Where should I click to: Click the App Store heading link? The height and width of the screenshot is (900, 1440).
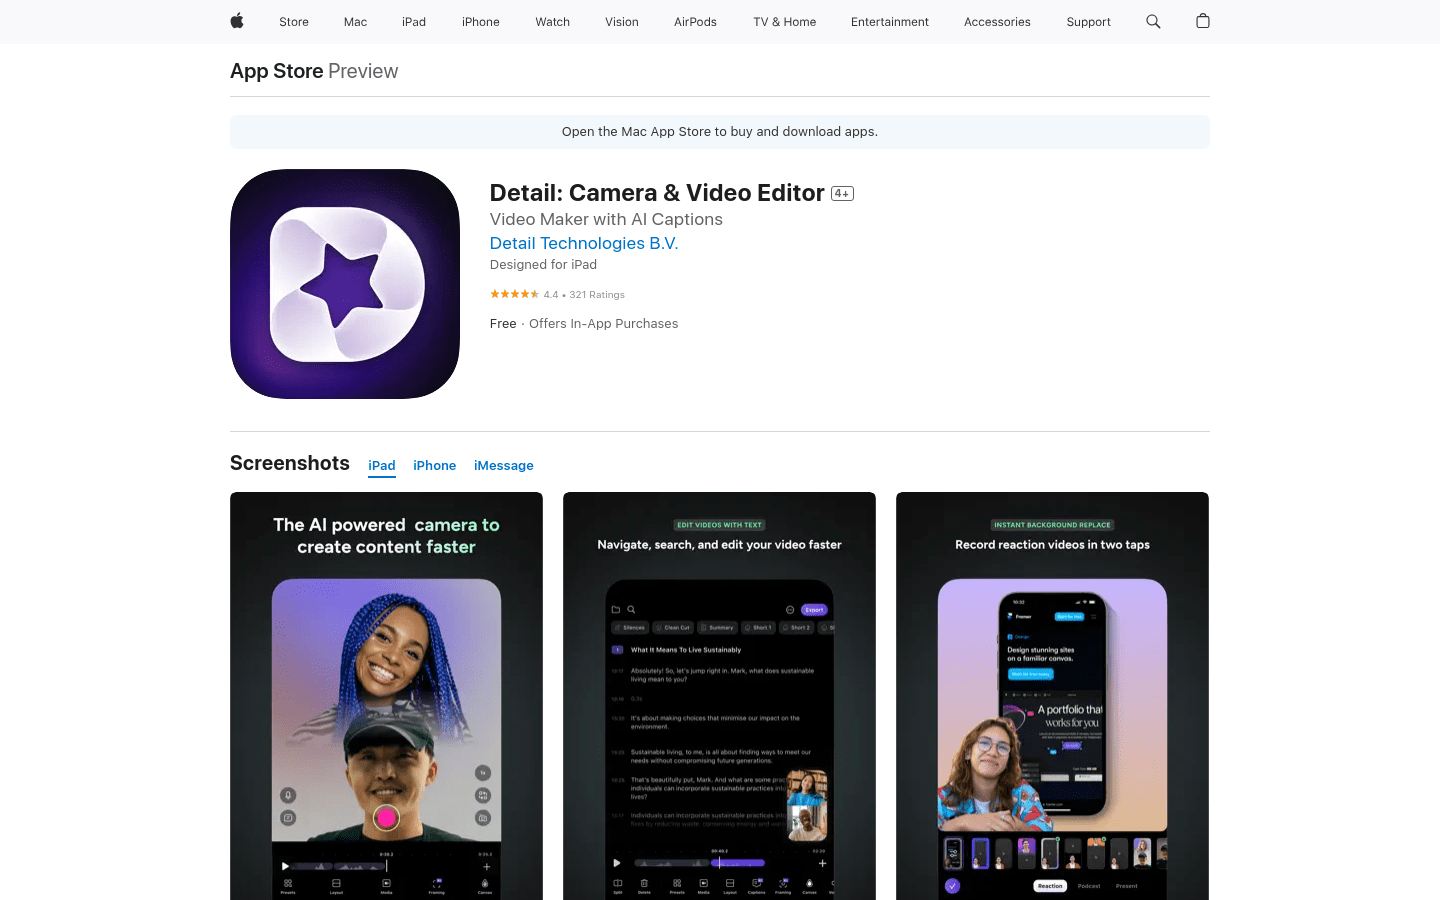(277, 71)
